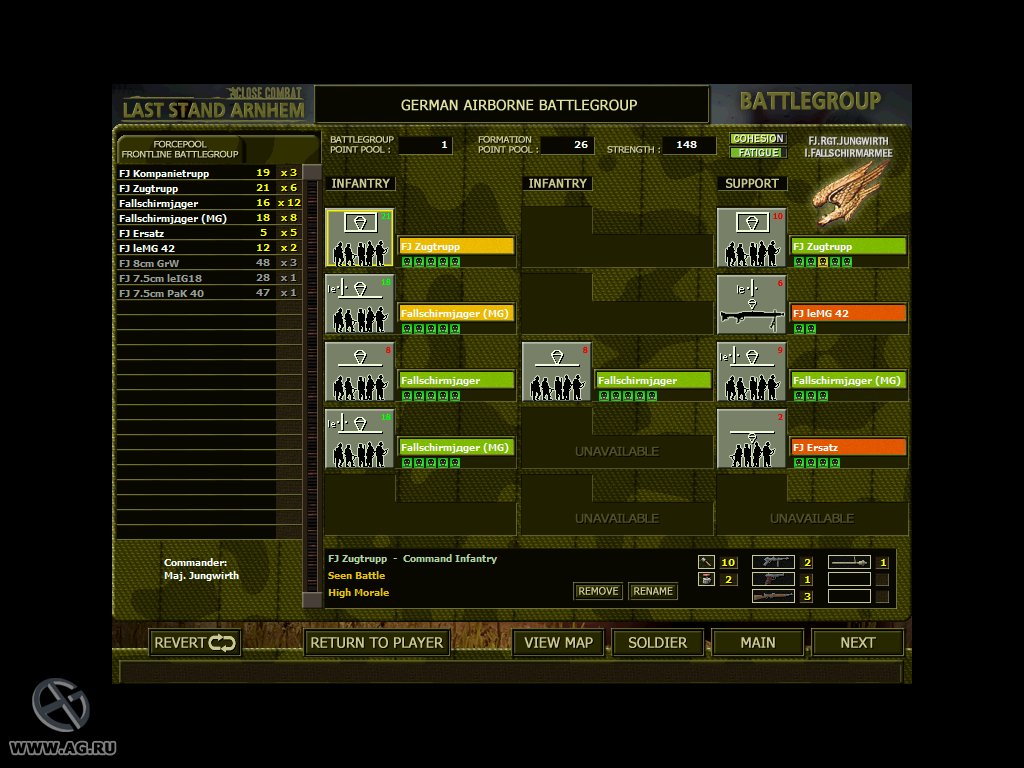Click the FJ Ersatz unit icon
The image size is (1024, 768).
click(x=751, y=438)
